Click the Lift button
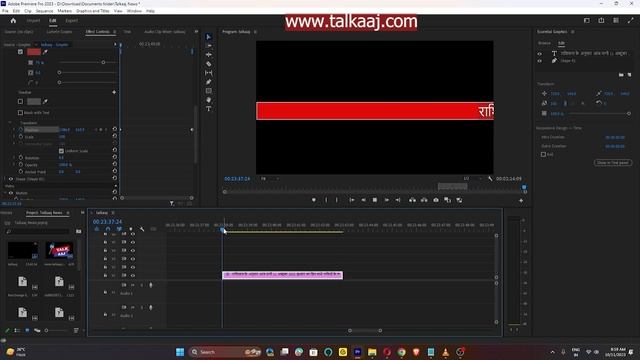Viewport: 640px width, 360px height. tap(412, 200)
